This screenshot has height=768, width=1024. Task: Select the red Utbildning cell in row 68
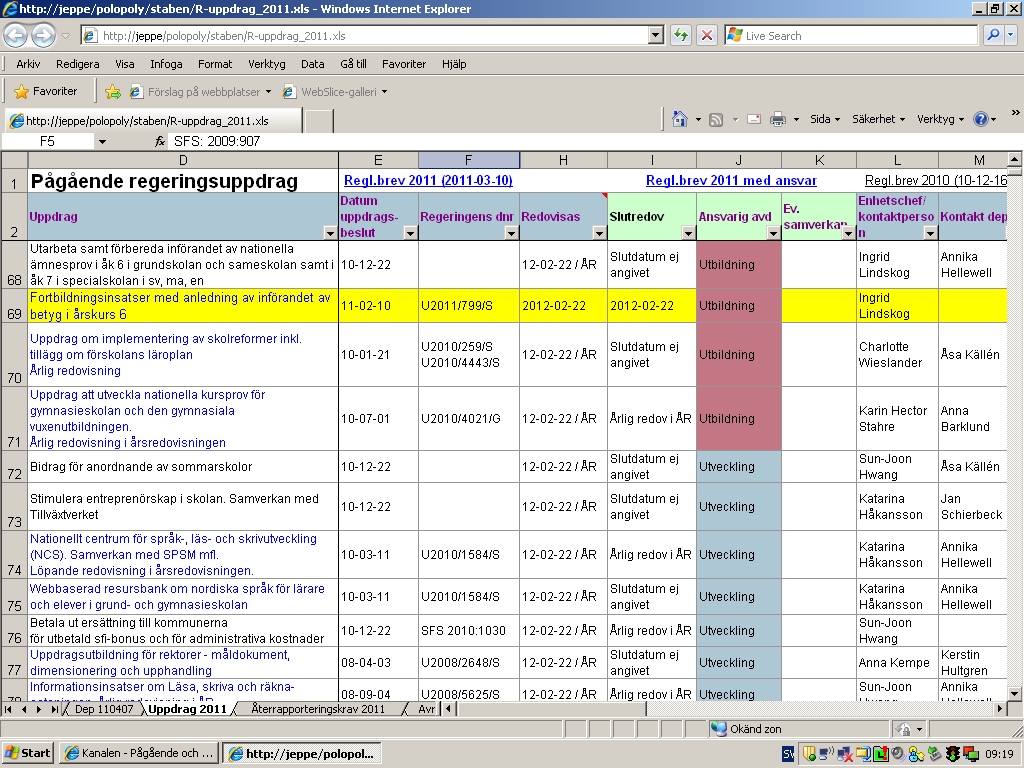point(739,264)
